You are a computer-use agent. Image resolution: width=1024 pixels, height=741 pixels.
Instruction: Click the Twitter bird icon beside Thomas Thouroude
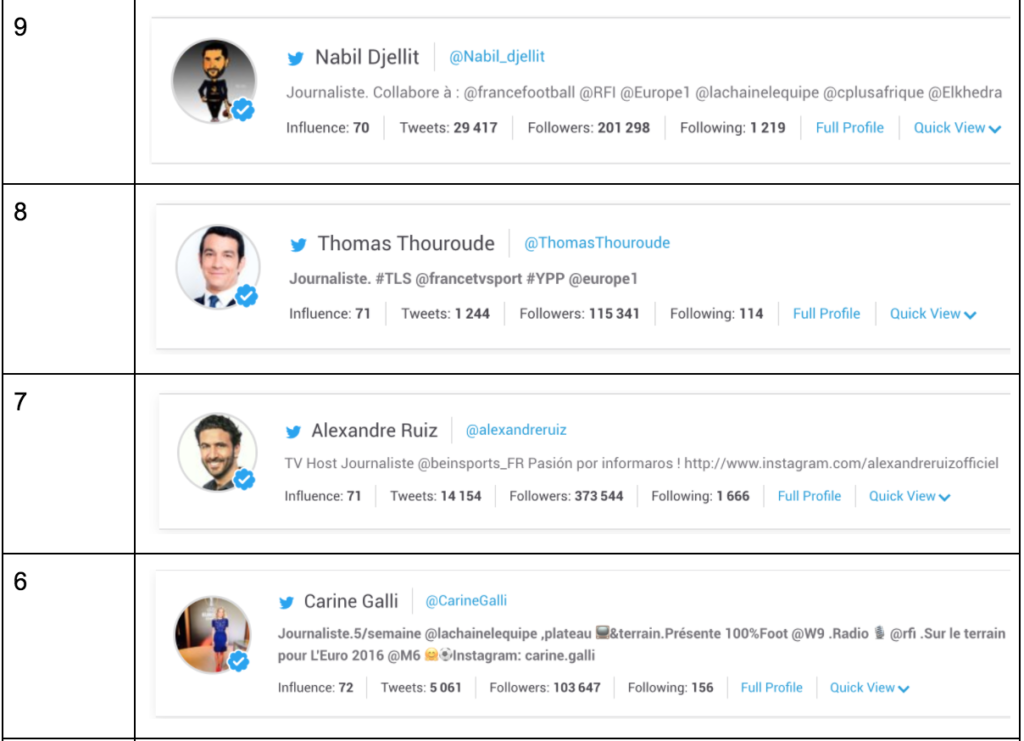[x=298, y=244]
